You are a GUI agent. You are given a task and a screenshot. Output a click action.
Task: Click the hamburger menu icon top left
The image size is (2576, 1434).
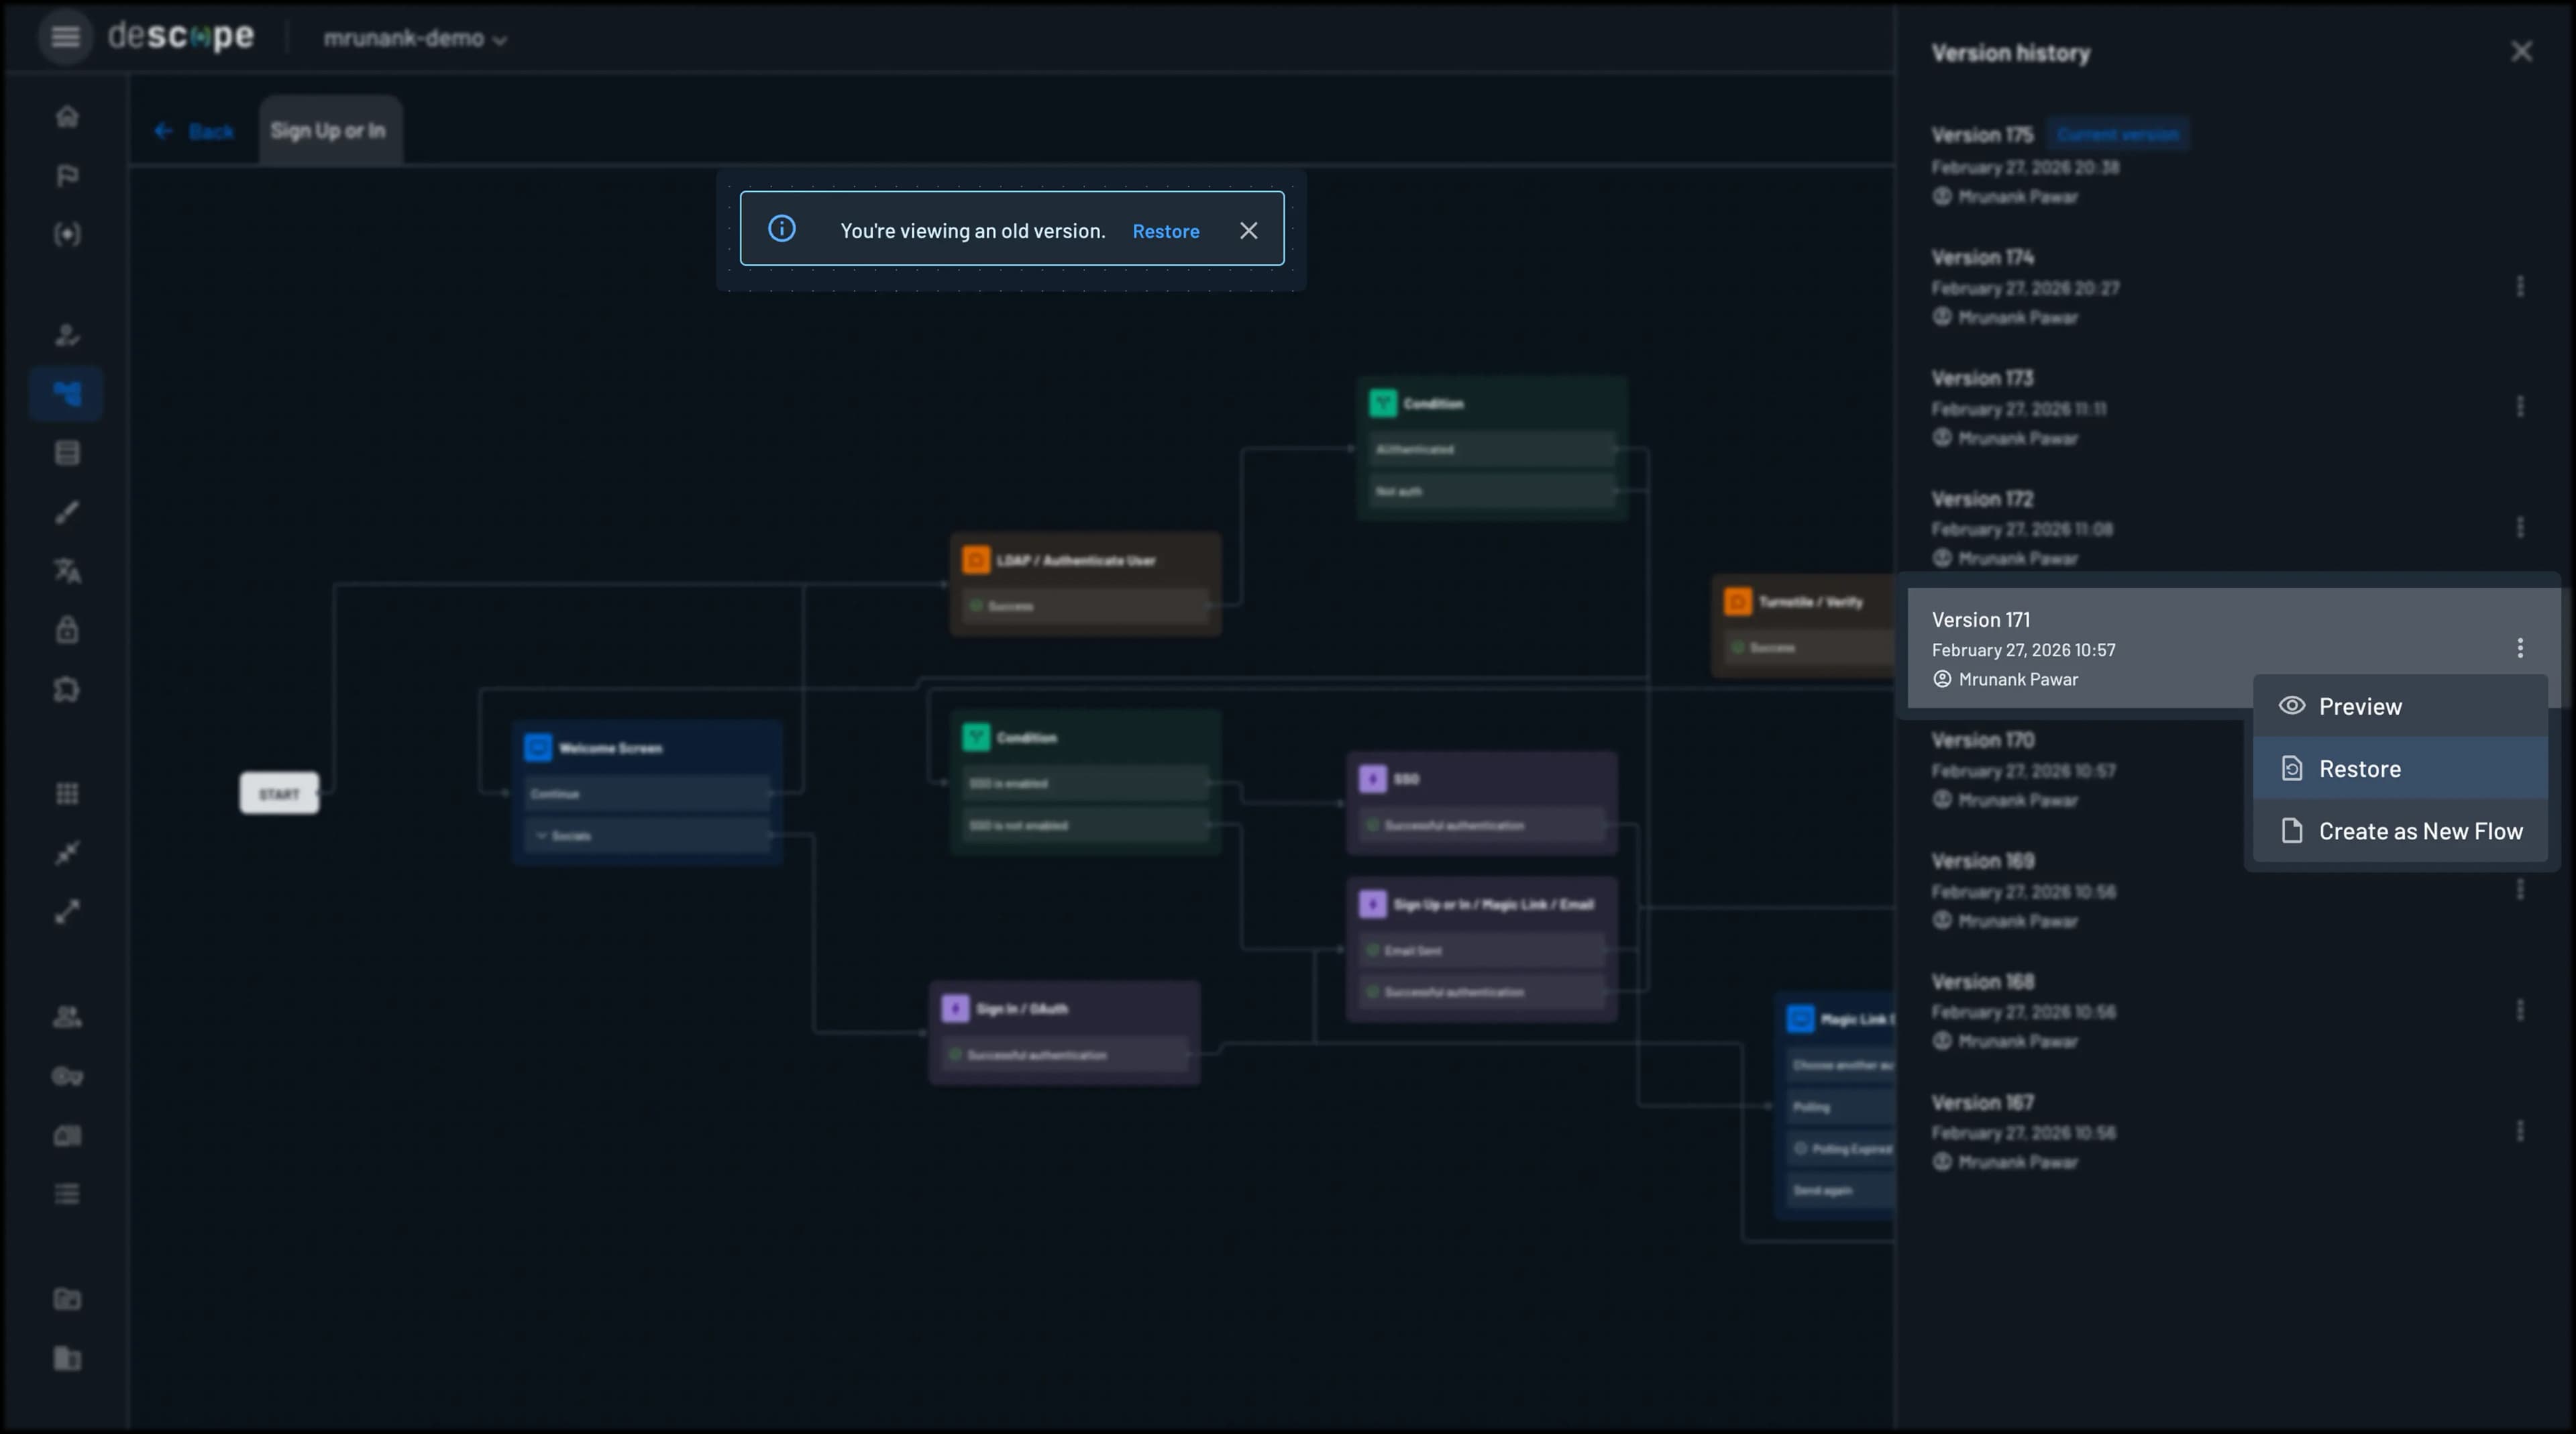click(64, 37)
